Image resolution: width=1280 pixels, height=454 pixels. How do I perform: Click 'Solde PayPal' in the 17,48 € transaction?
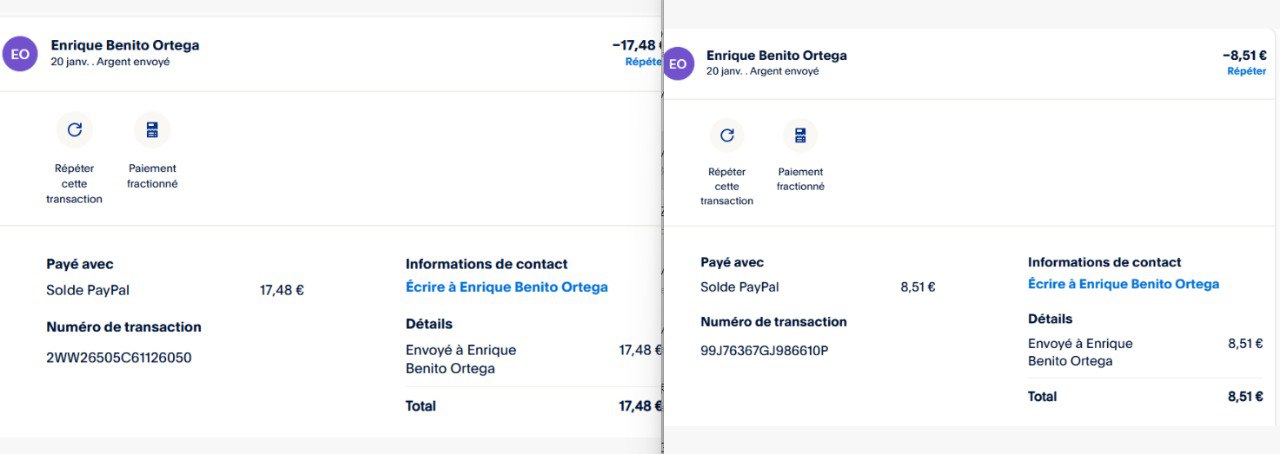coord(88,291)
